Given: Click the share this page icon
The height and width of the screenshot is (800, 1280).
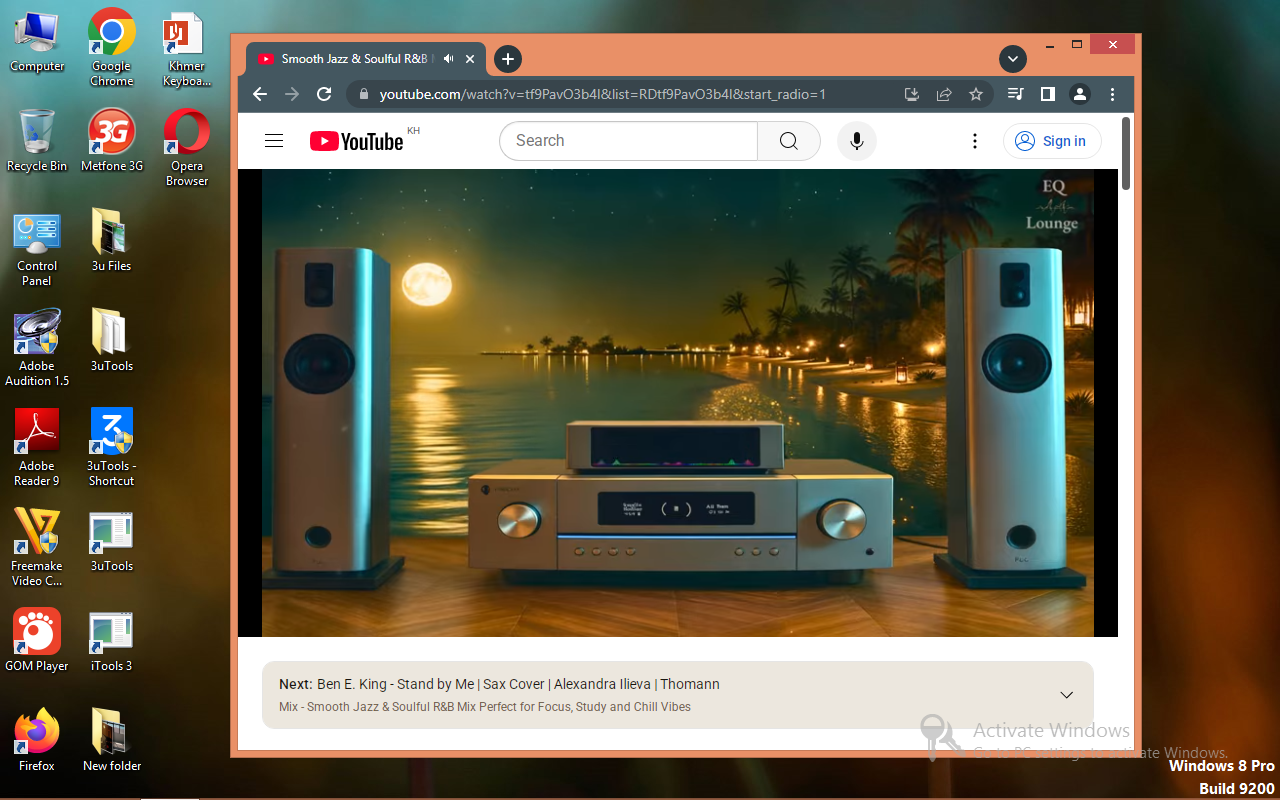Looking at the screenshot, I should click(944, 94).
